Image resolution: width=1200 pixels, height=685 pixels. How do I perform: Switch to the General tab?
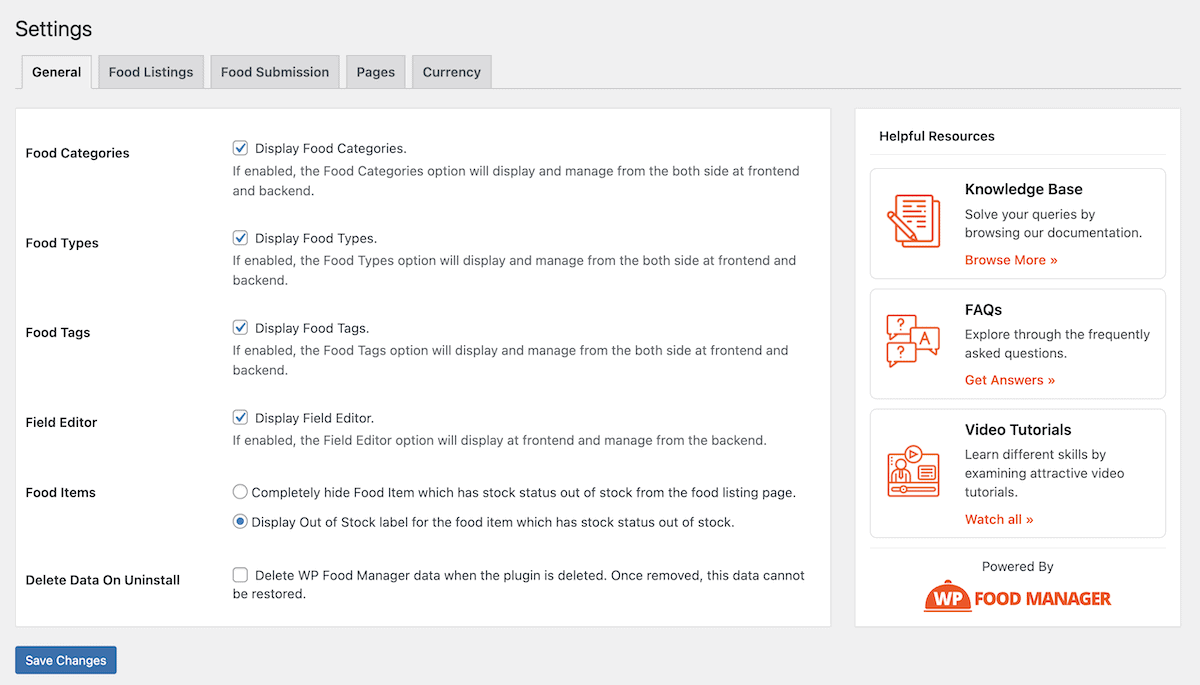pos(57,72)
